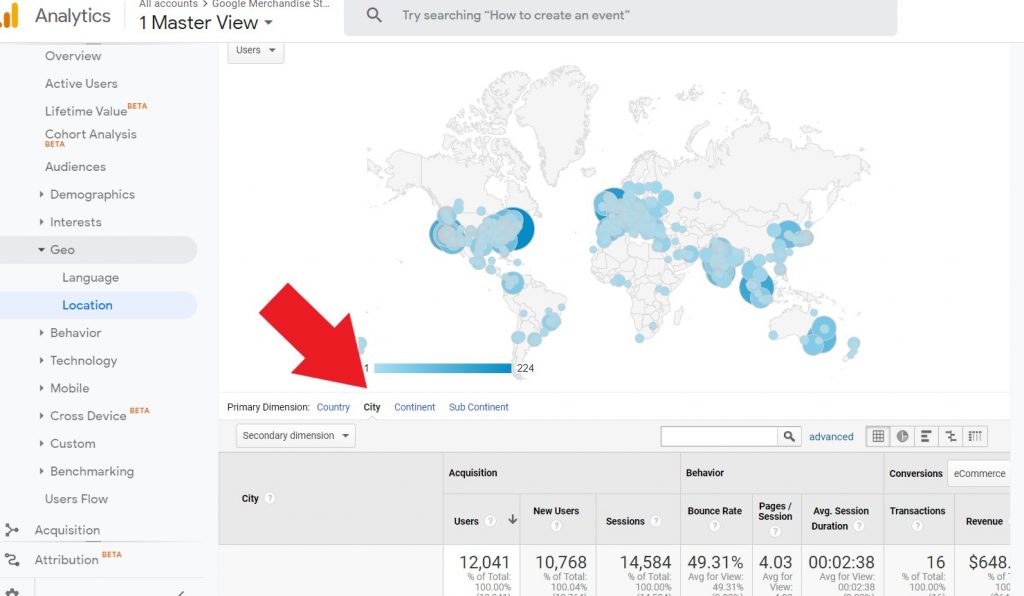The width and height of the screenshot is (1024, 596).
Task: Expand the Benchmarking section
Action: click(x=92, y=471)
